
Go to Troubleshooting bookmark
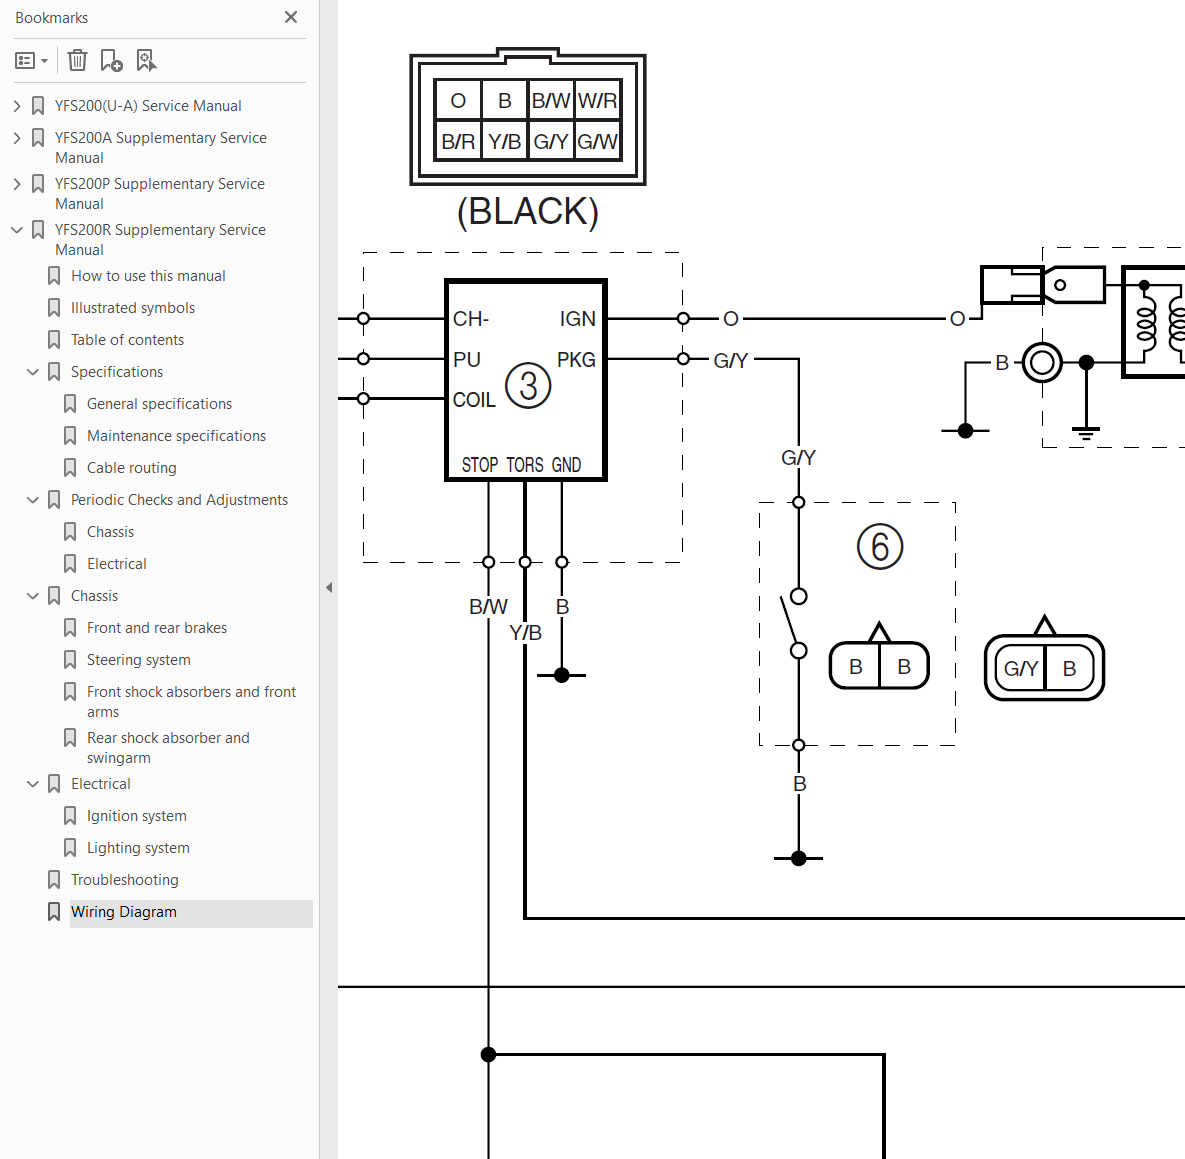125,879
